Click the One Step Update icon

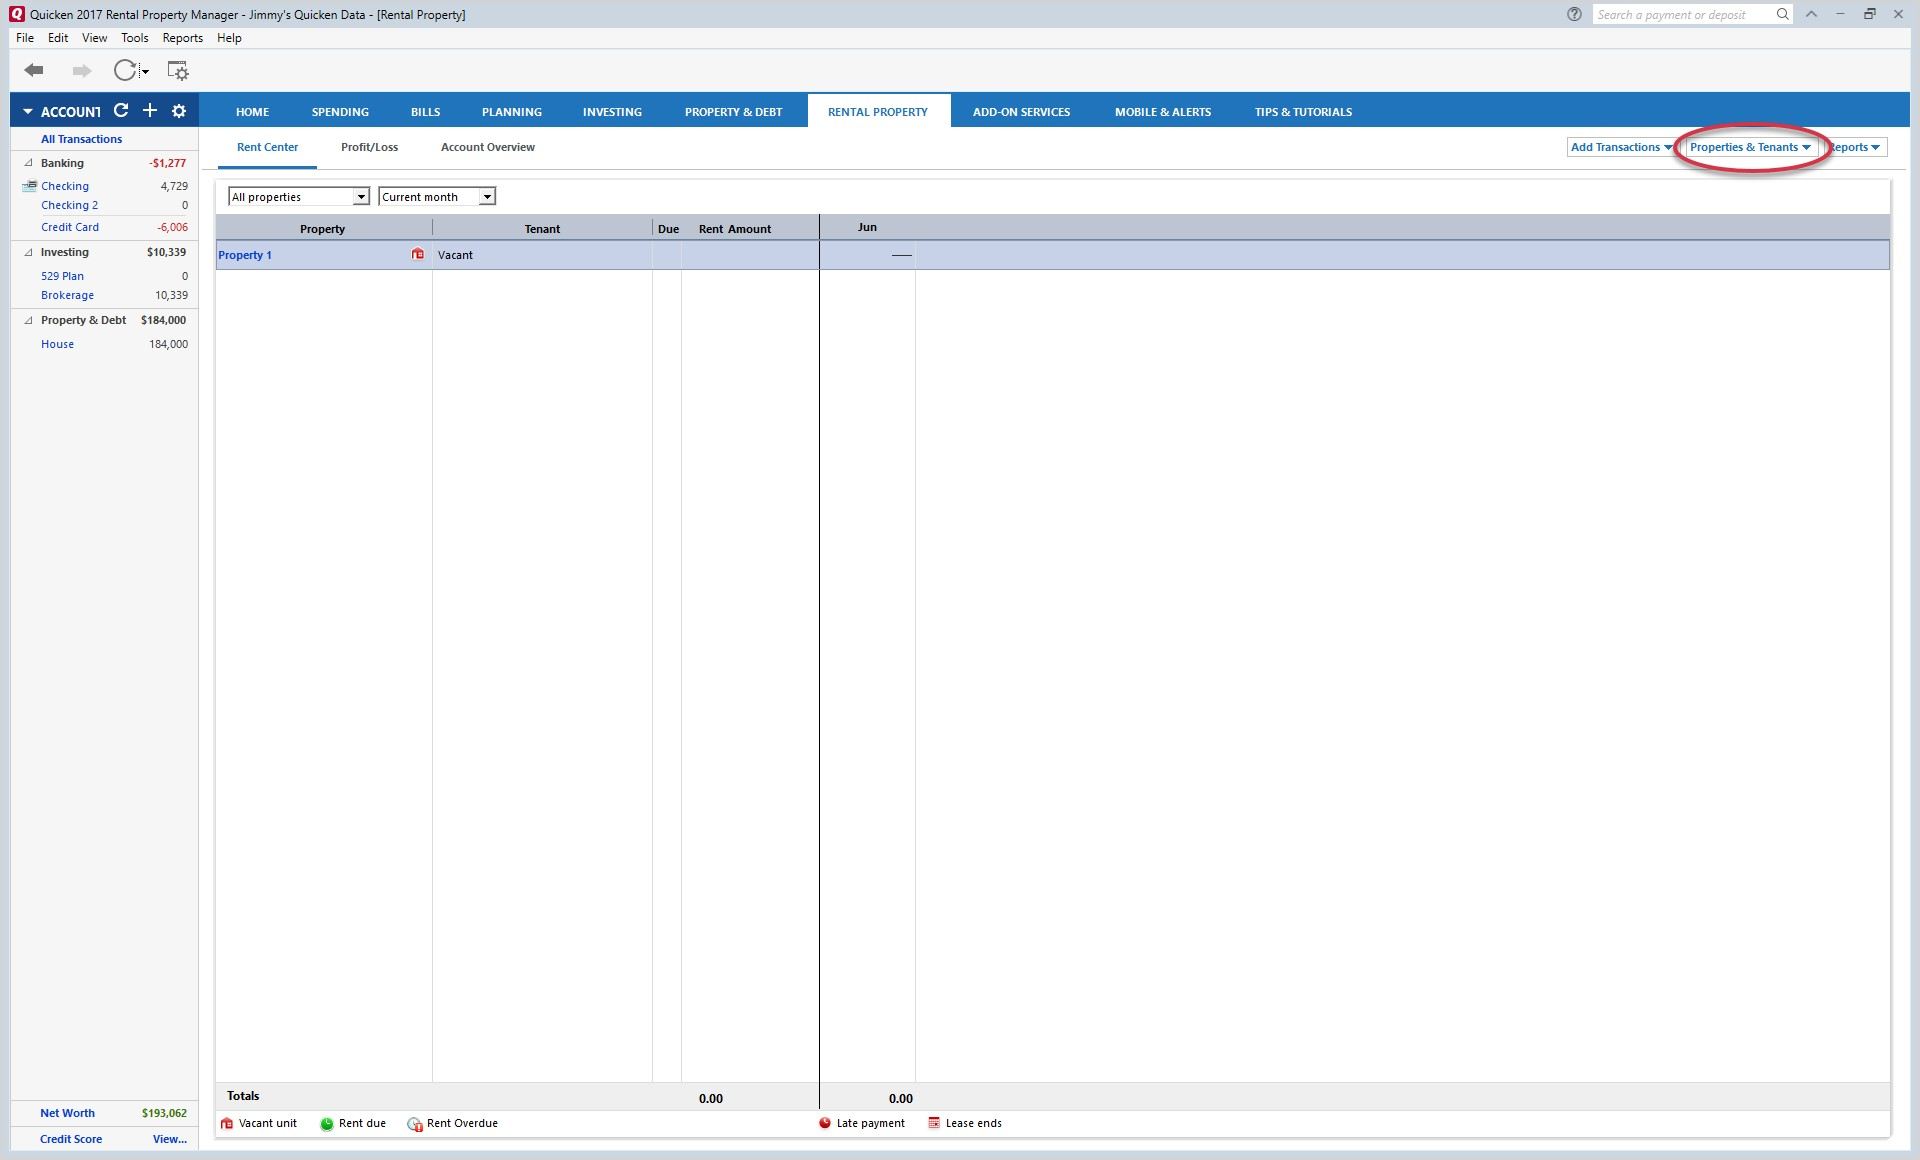pos(125,70)
